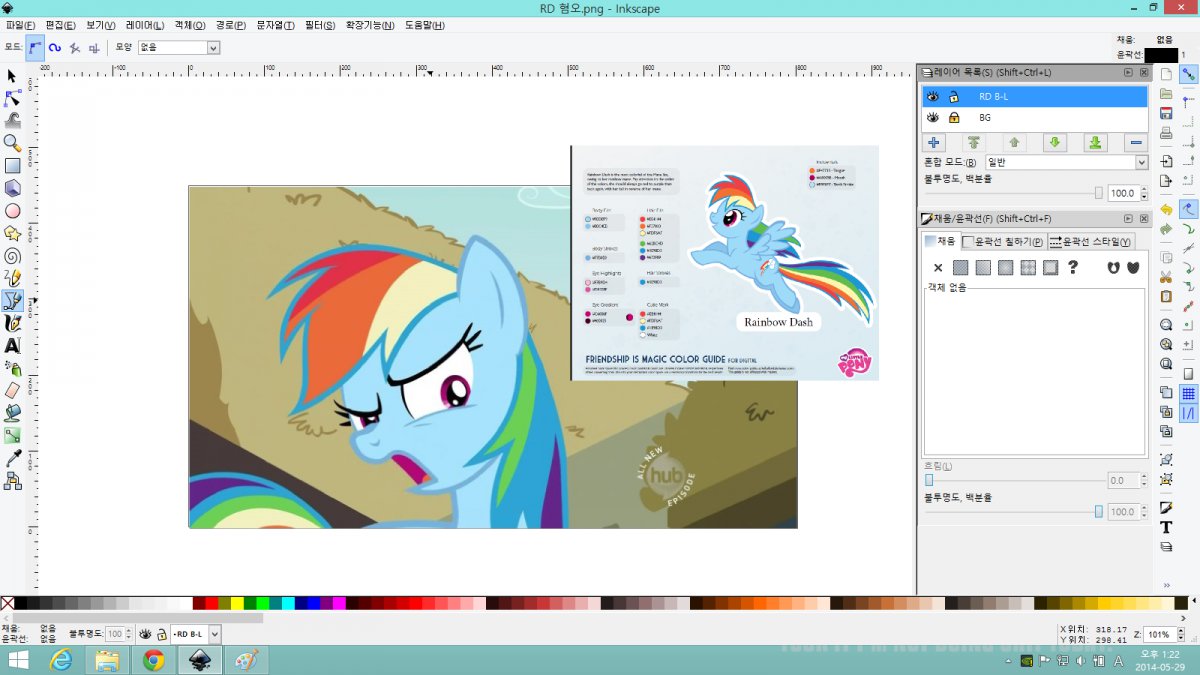Select the Ellipse circle tool
The image size is (1200, 675).
[12, 211]
